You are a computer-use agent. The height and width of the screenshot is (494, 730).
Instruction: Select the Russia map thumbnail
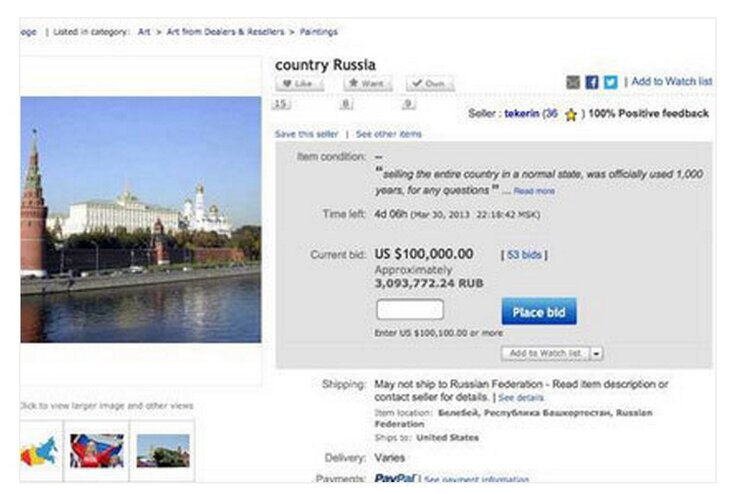coord(40,450)
